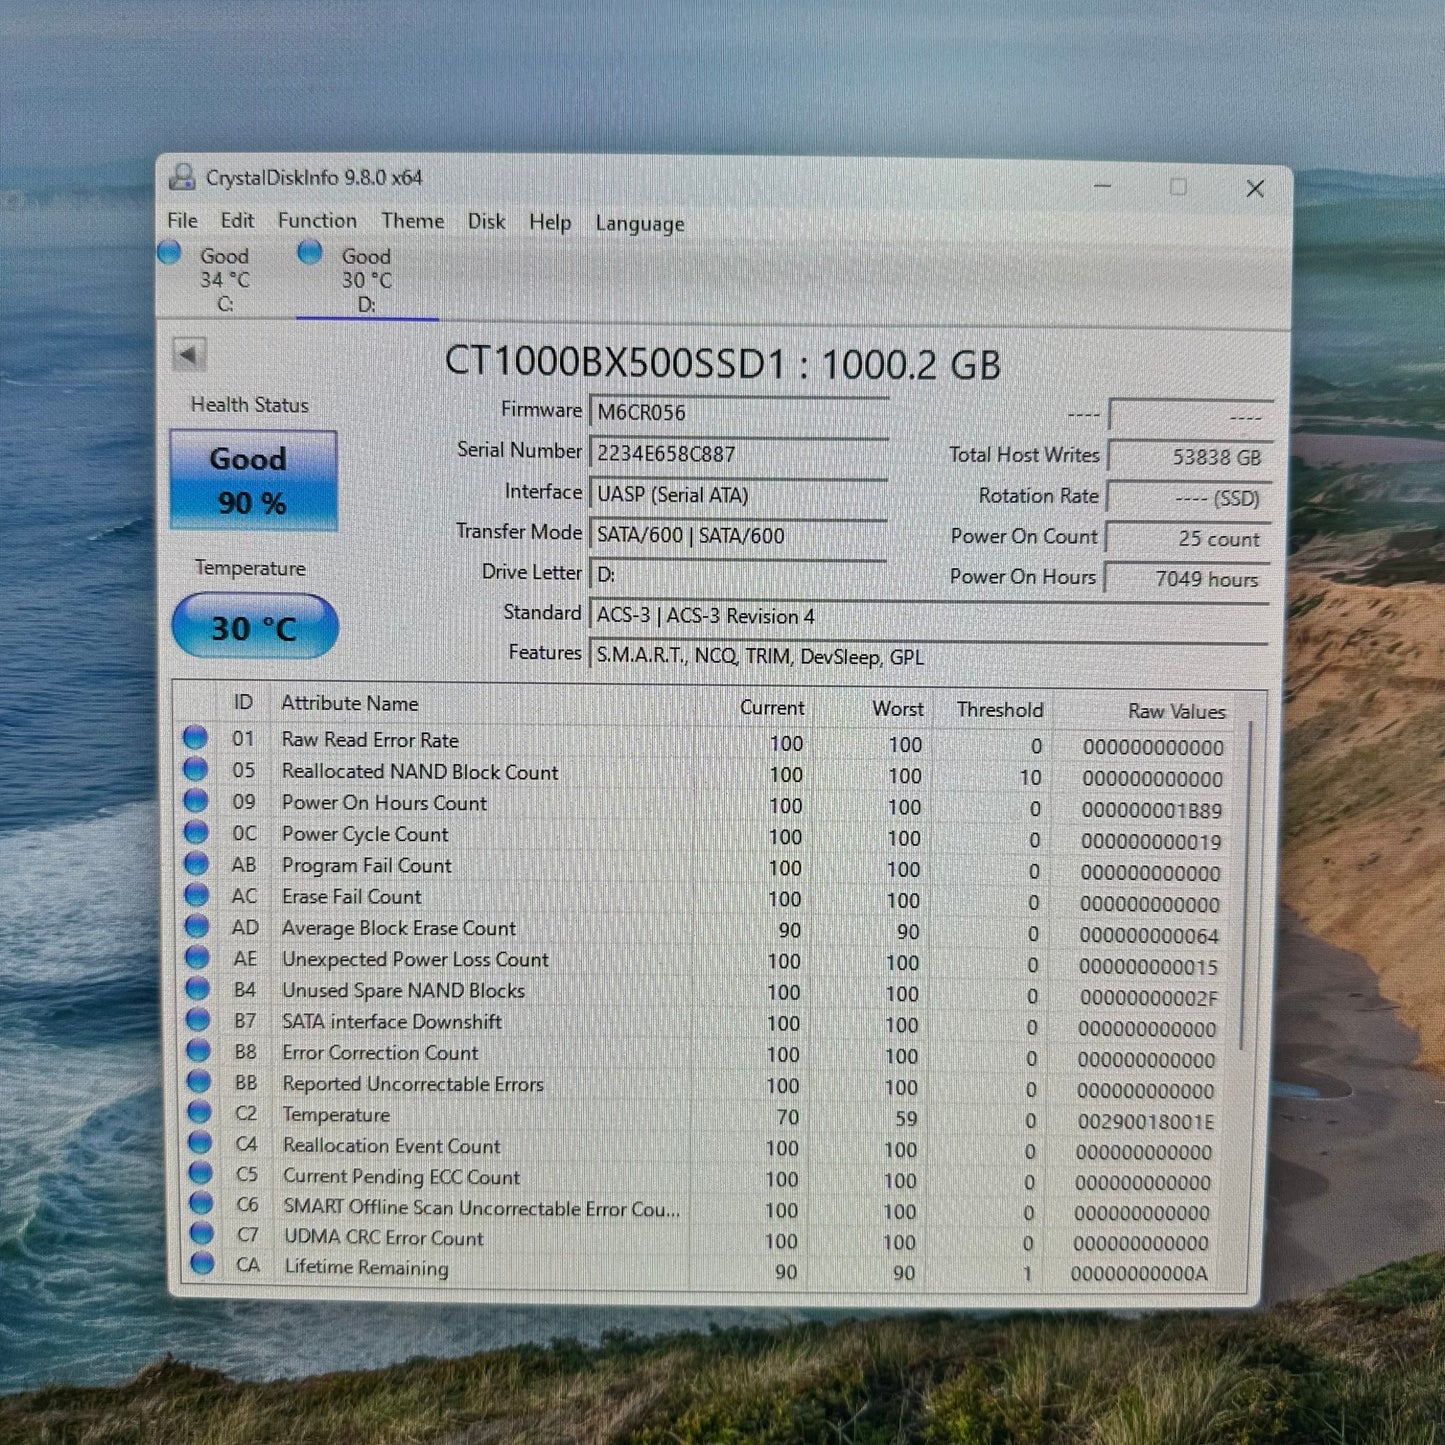
Task: Click the Good 90 % health status button
Action: (253, 480)
